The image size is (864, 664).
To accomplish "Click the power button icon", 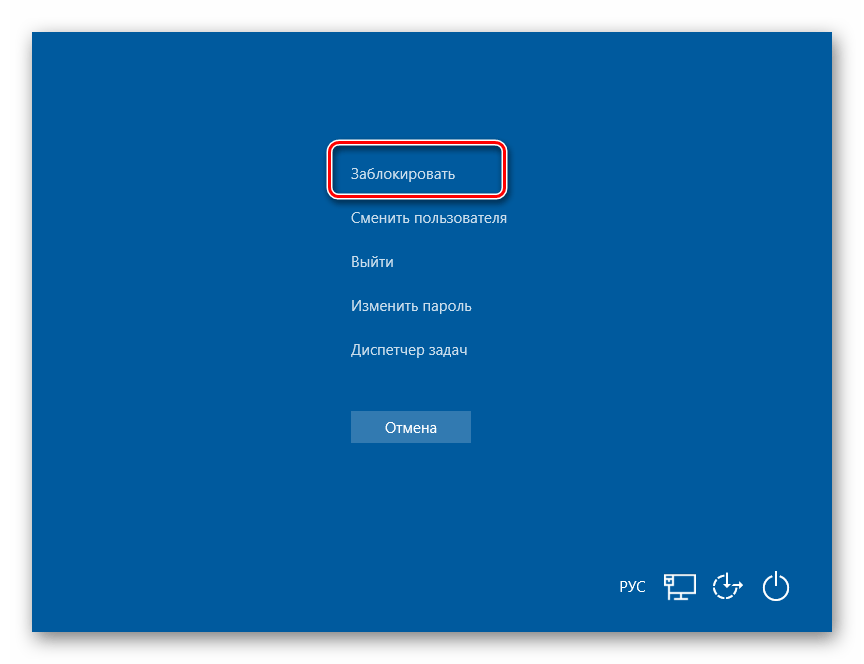I will [776, 586].
